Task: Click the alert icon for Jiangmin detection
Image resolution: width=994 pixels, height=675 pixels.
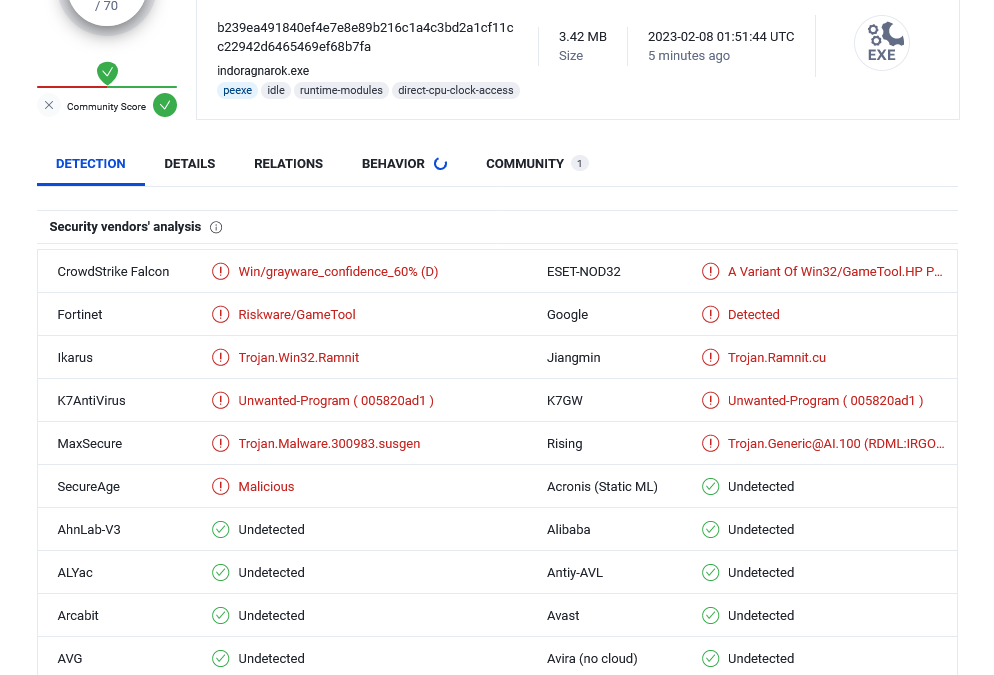Action: (711, 358)
